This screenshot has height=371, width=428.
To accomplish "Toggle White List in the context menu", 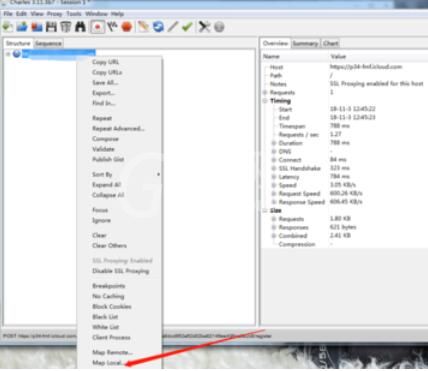I will click(x=105, y=327).
